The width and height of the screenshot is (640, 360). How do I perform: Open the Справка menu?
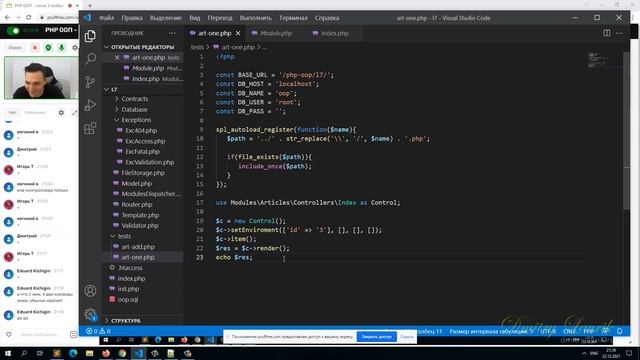point(327,18)
